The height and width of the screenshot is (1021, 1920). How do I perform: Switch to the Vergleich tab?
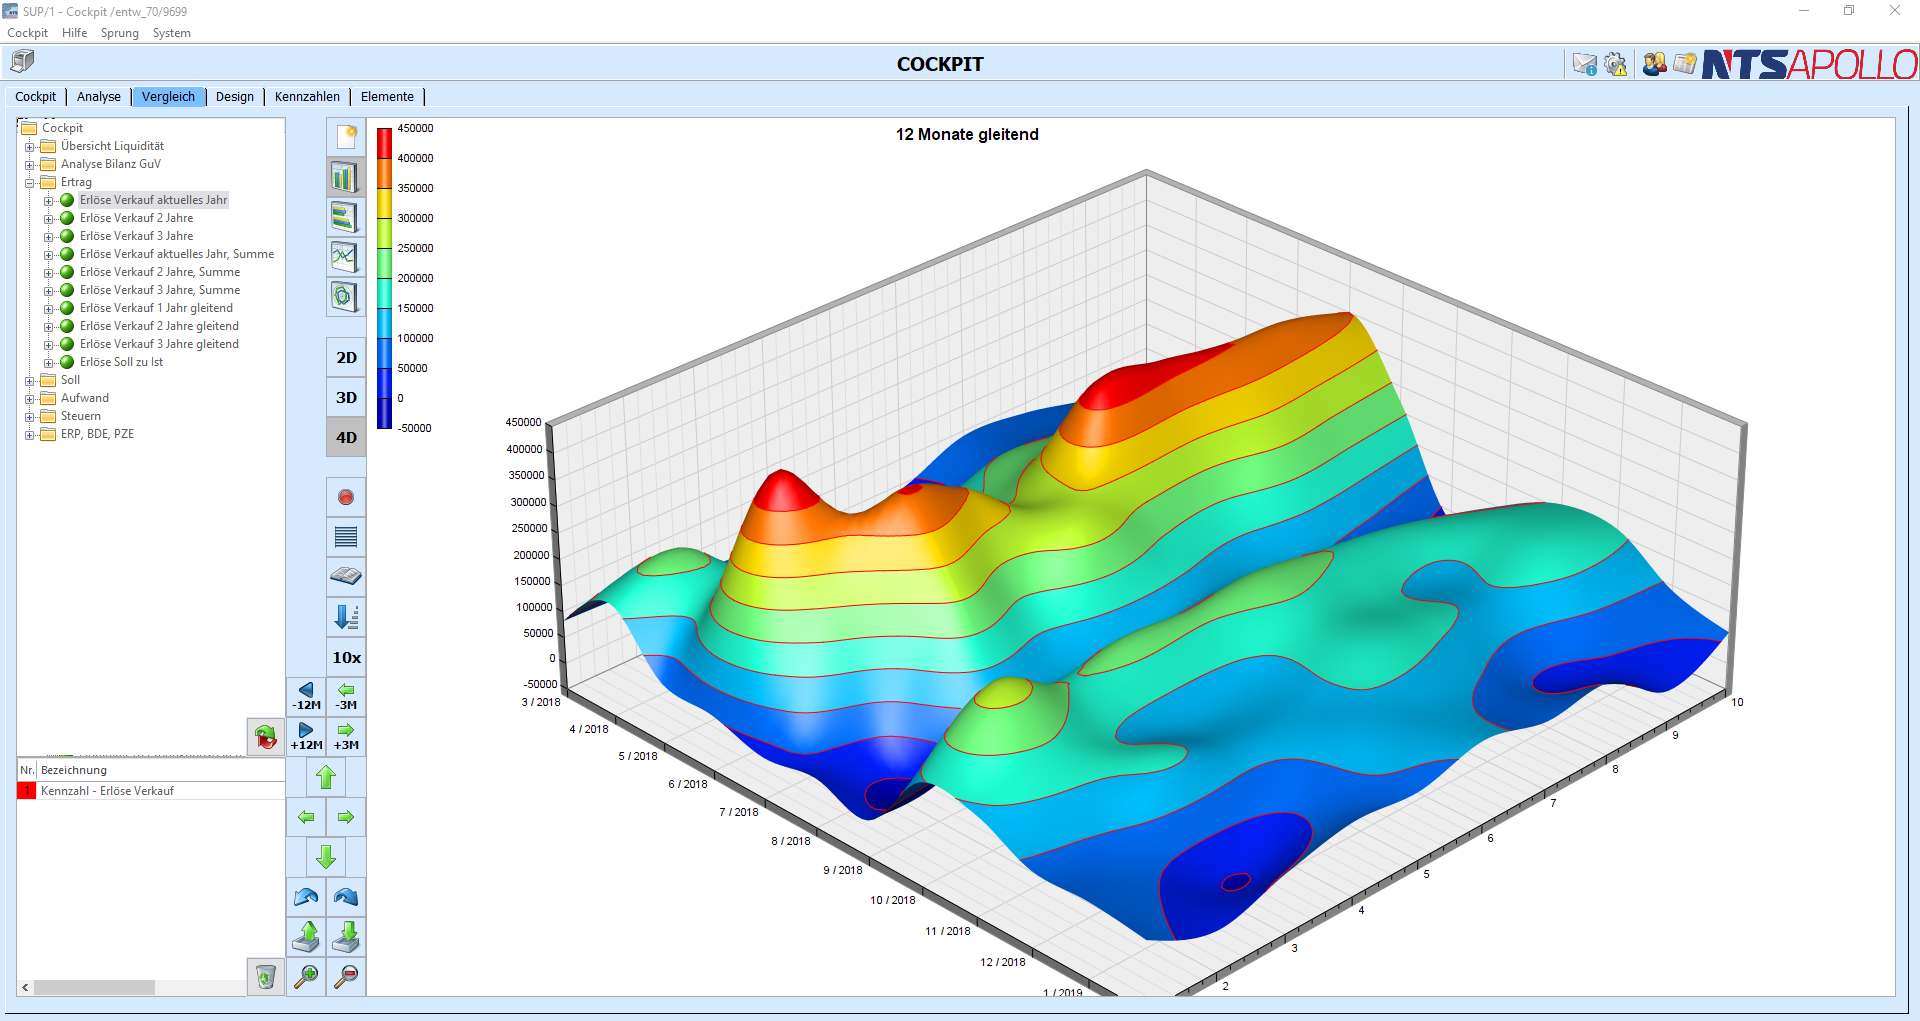[168, 97]
